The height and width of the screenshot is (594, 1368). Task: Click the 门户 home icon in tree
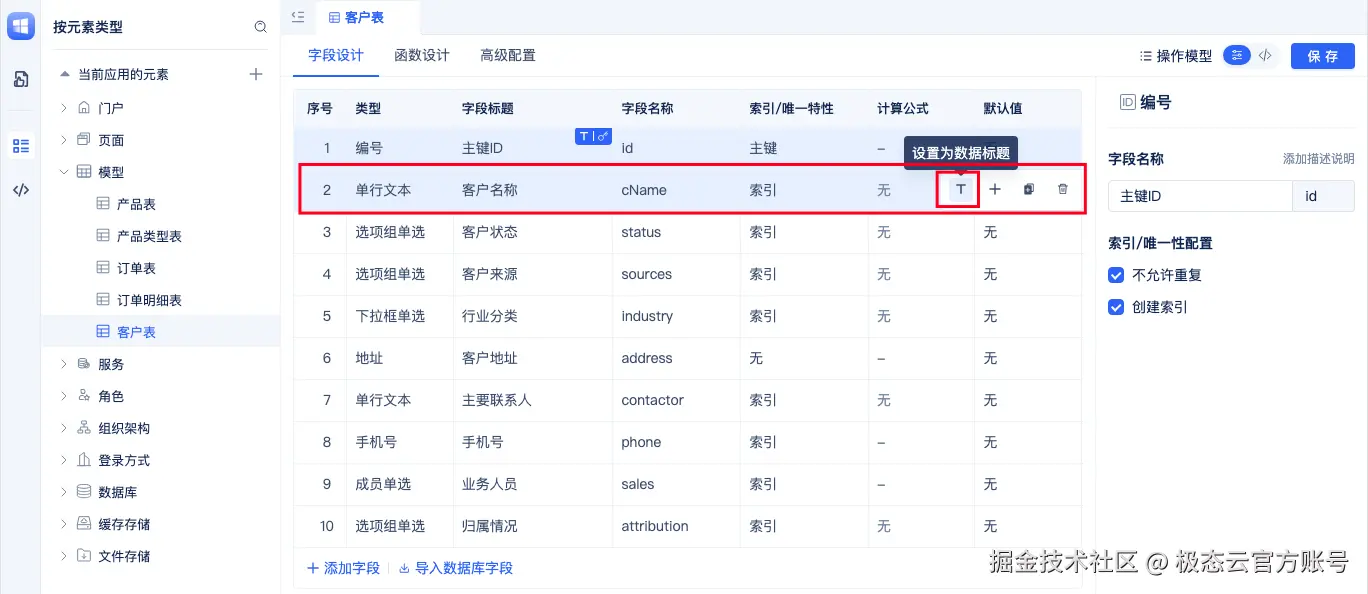[84, 107]
